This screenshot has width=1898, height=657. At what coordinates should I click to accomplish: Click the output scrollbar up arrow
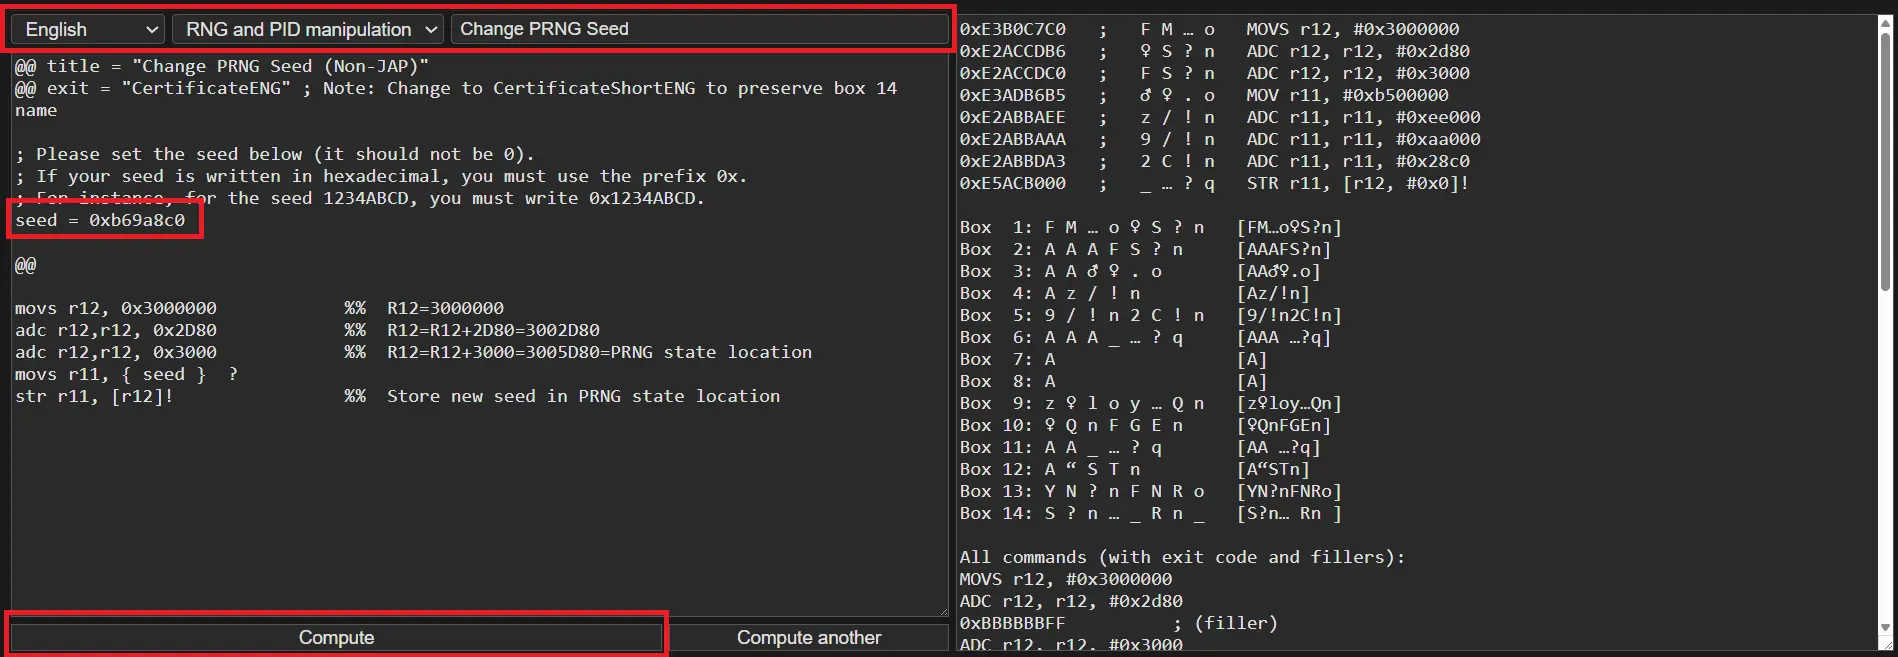[x=1886, y=23]
